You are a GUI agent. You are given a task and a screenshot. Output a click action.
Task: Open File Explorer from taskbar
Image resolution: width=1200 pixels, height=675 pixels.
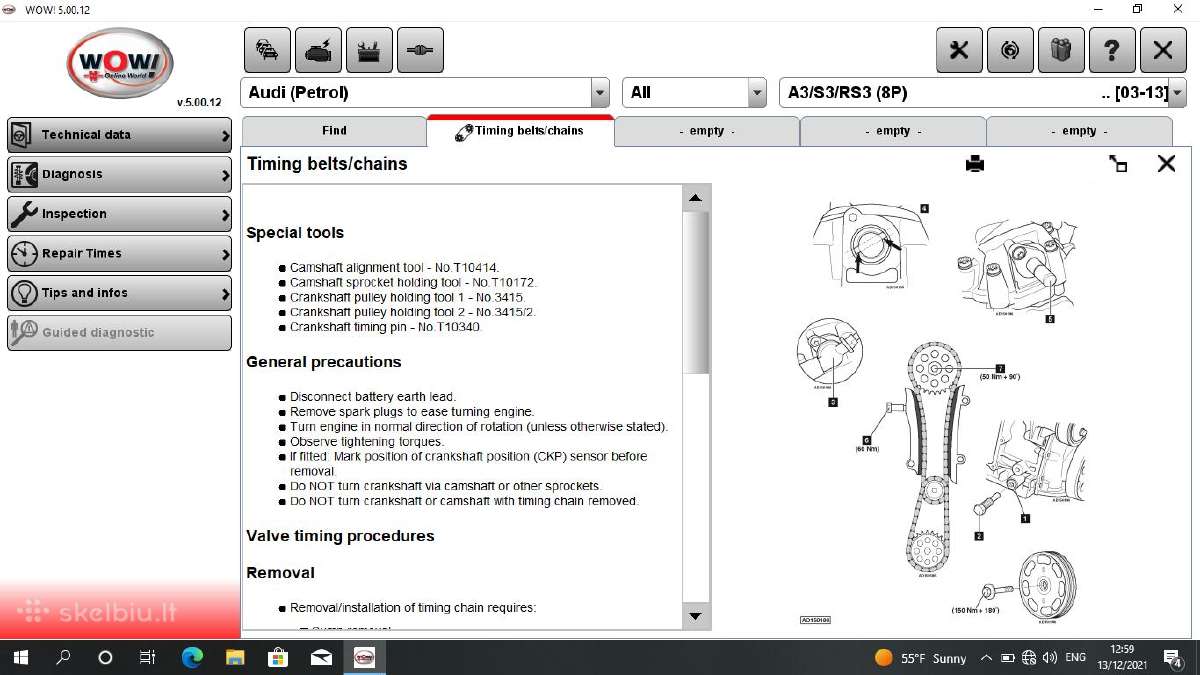[x=235, y=658]
